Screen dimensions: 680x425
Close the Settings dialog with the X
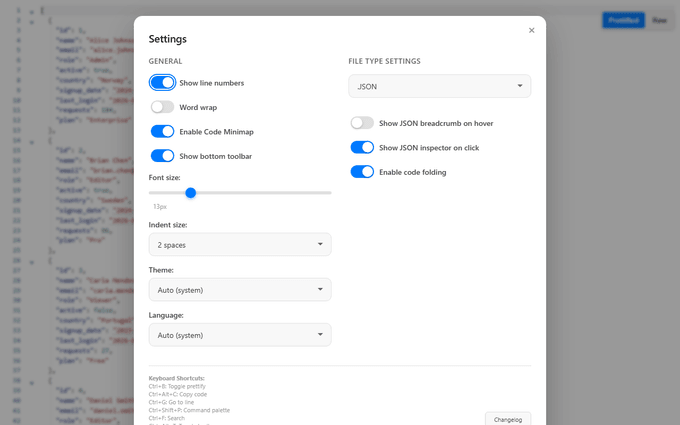531,30
